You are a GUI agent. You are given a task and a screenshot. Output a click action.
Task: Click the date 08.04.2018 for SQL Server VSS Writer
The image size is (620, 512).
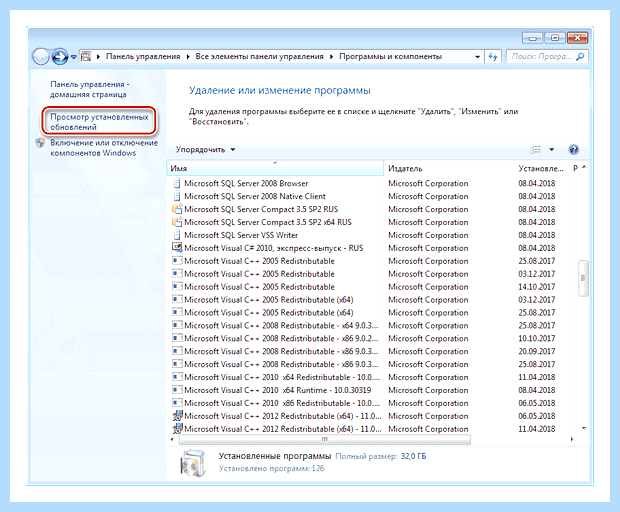[x=537, y=235]
